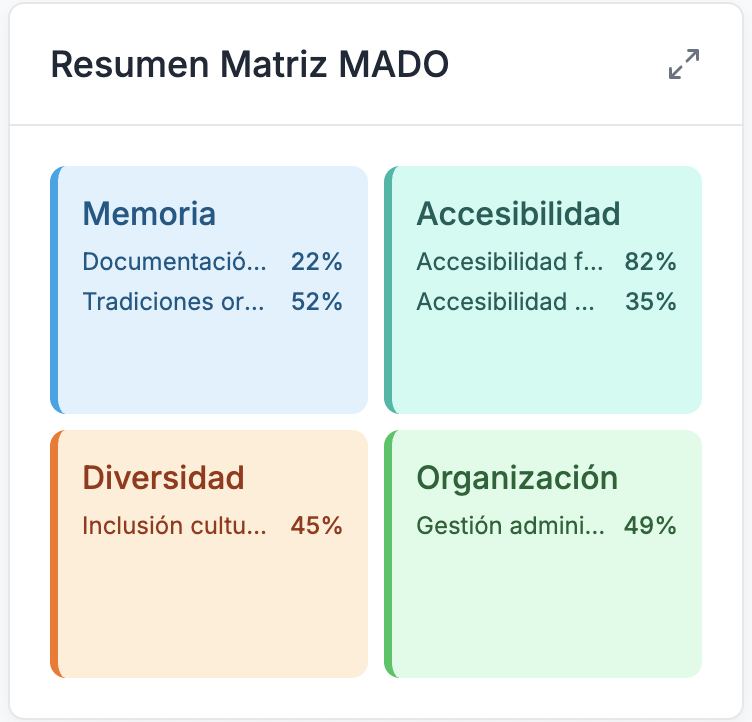Open the Memoria quadrant card

pos(210,360)
